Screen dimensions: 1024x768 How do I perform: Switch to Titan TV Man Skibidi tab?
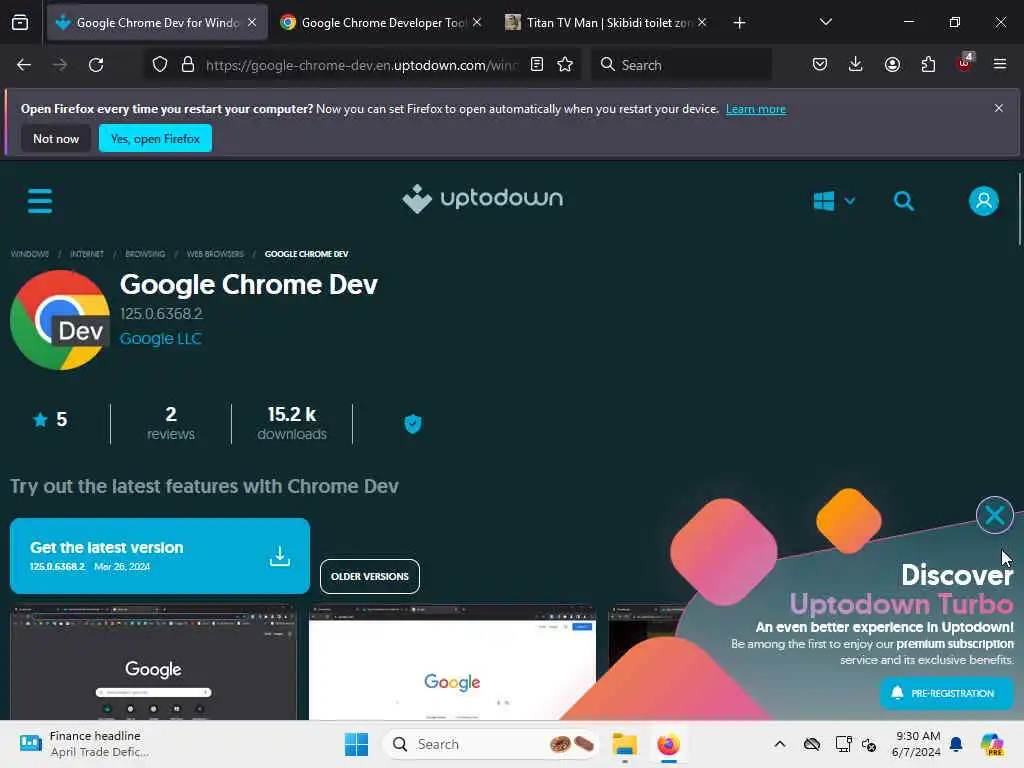coord(606,23)
